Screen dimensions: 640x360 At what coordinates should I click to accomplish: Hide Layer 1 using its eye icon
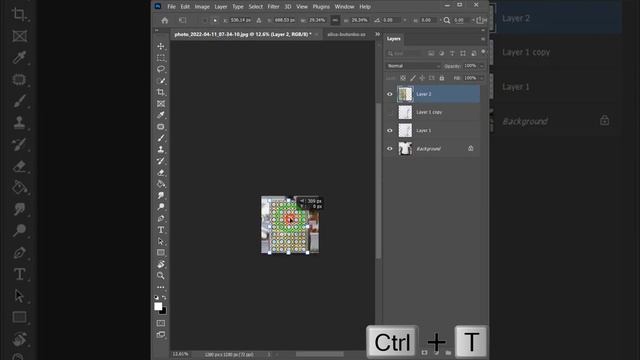tap(389, 131)
